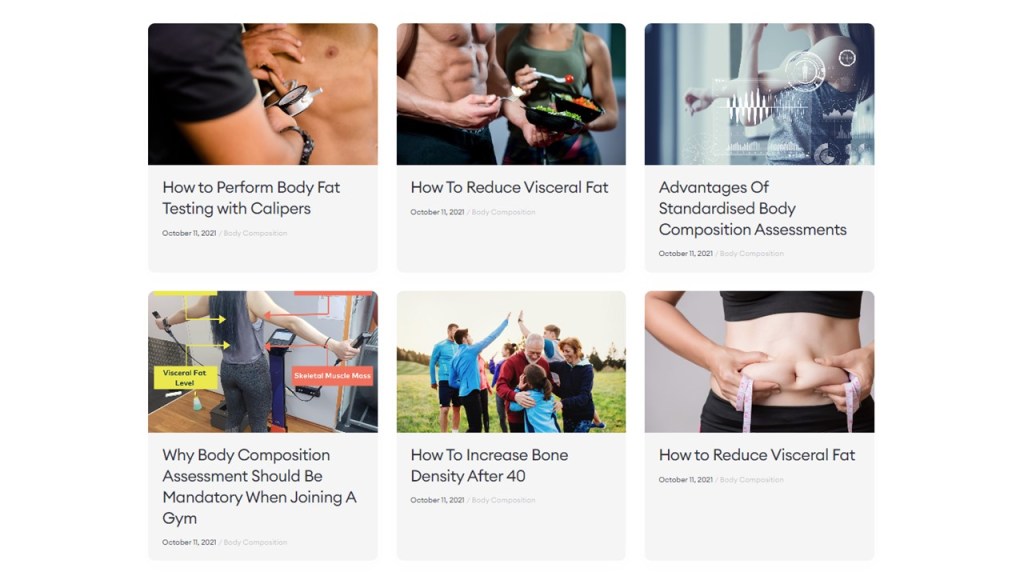Click October 11, 2021 date on Bone Density card
The height and width of the screenshot is (576, 1024).
(x=437, y=500)
